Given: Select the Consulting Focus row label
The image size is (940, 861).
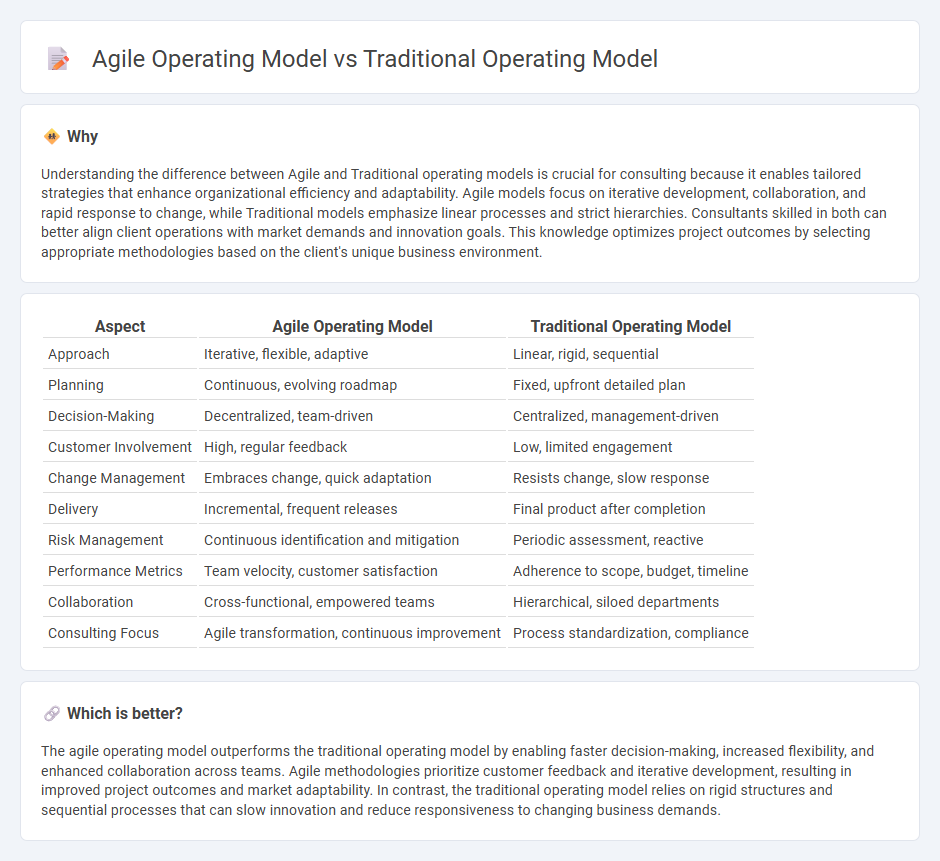Looking at the screenshot, I should (103, 633).
